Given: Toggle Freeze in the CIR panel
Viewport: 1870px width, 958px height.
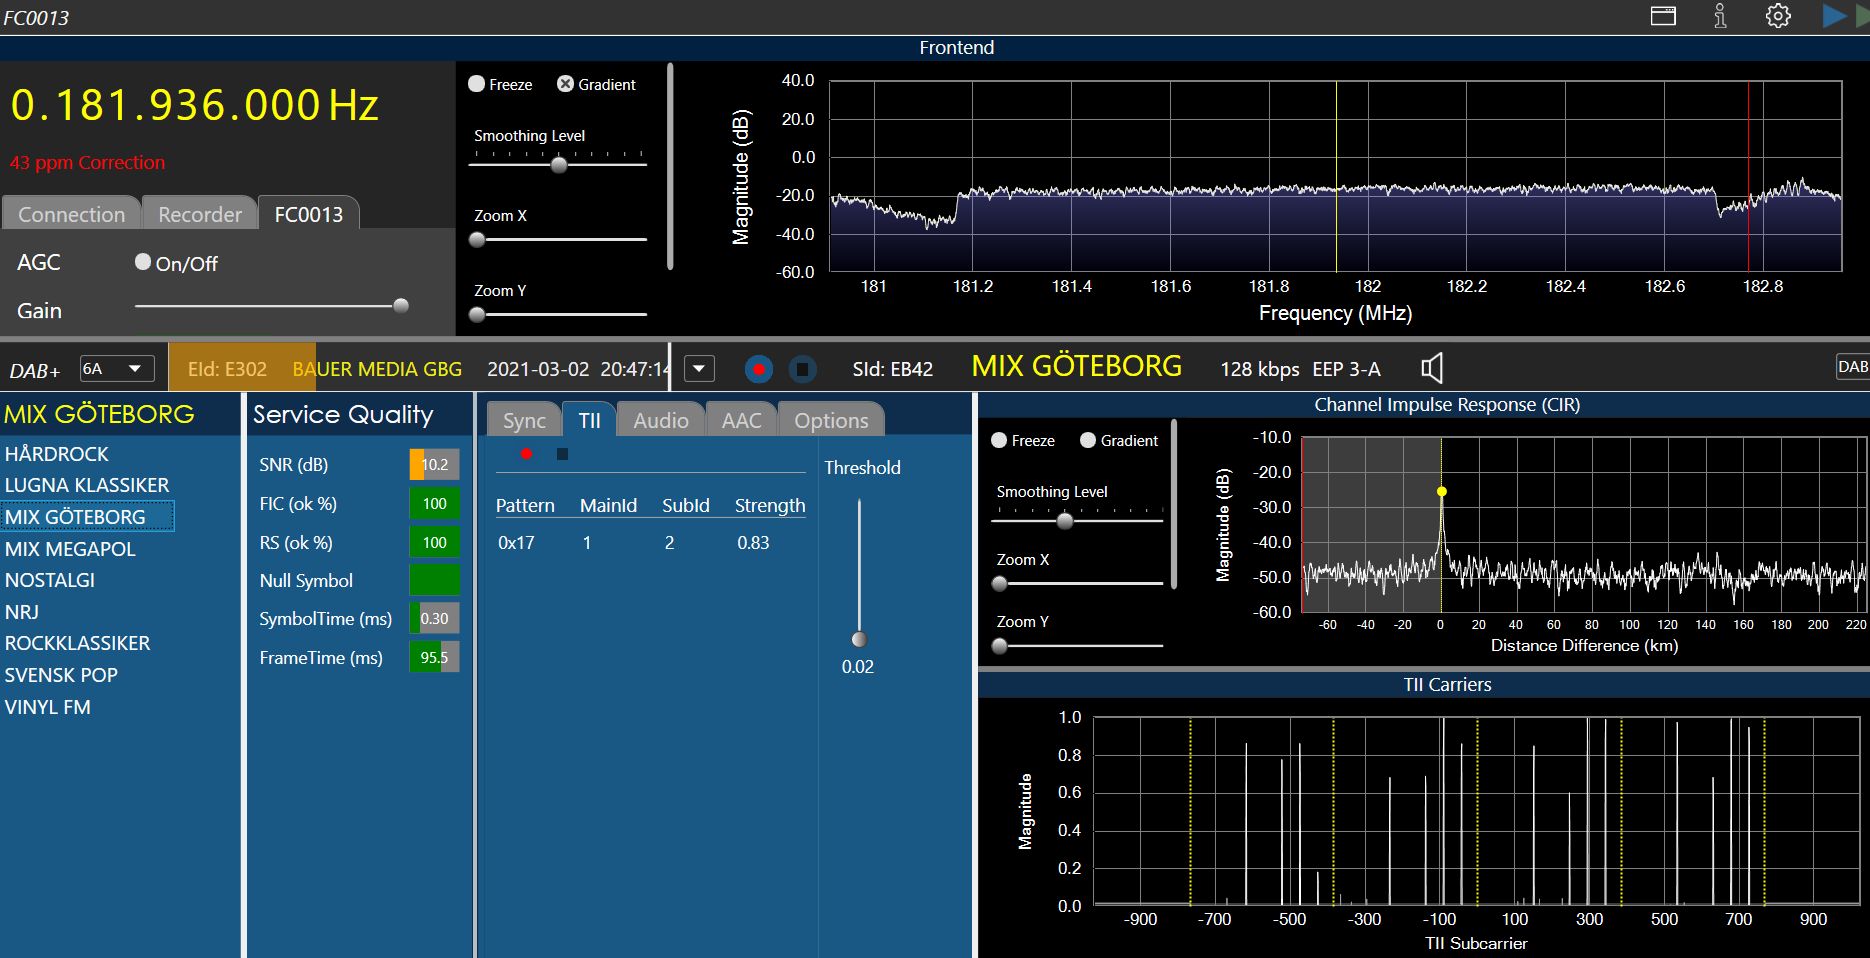Looking at the screenshot, I should pos(1023,440).
